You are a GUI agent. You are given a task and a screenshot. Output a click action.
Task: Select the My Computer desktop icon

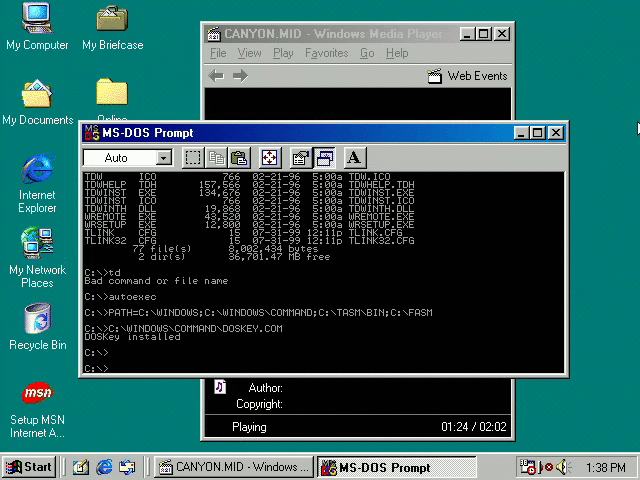[x=37, y=27]
